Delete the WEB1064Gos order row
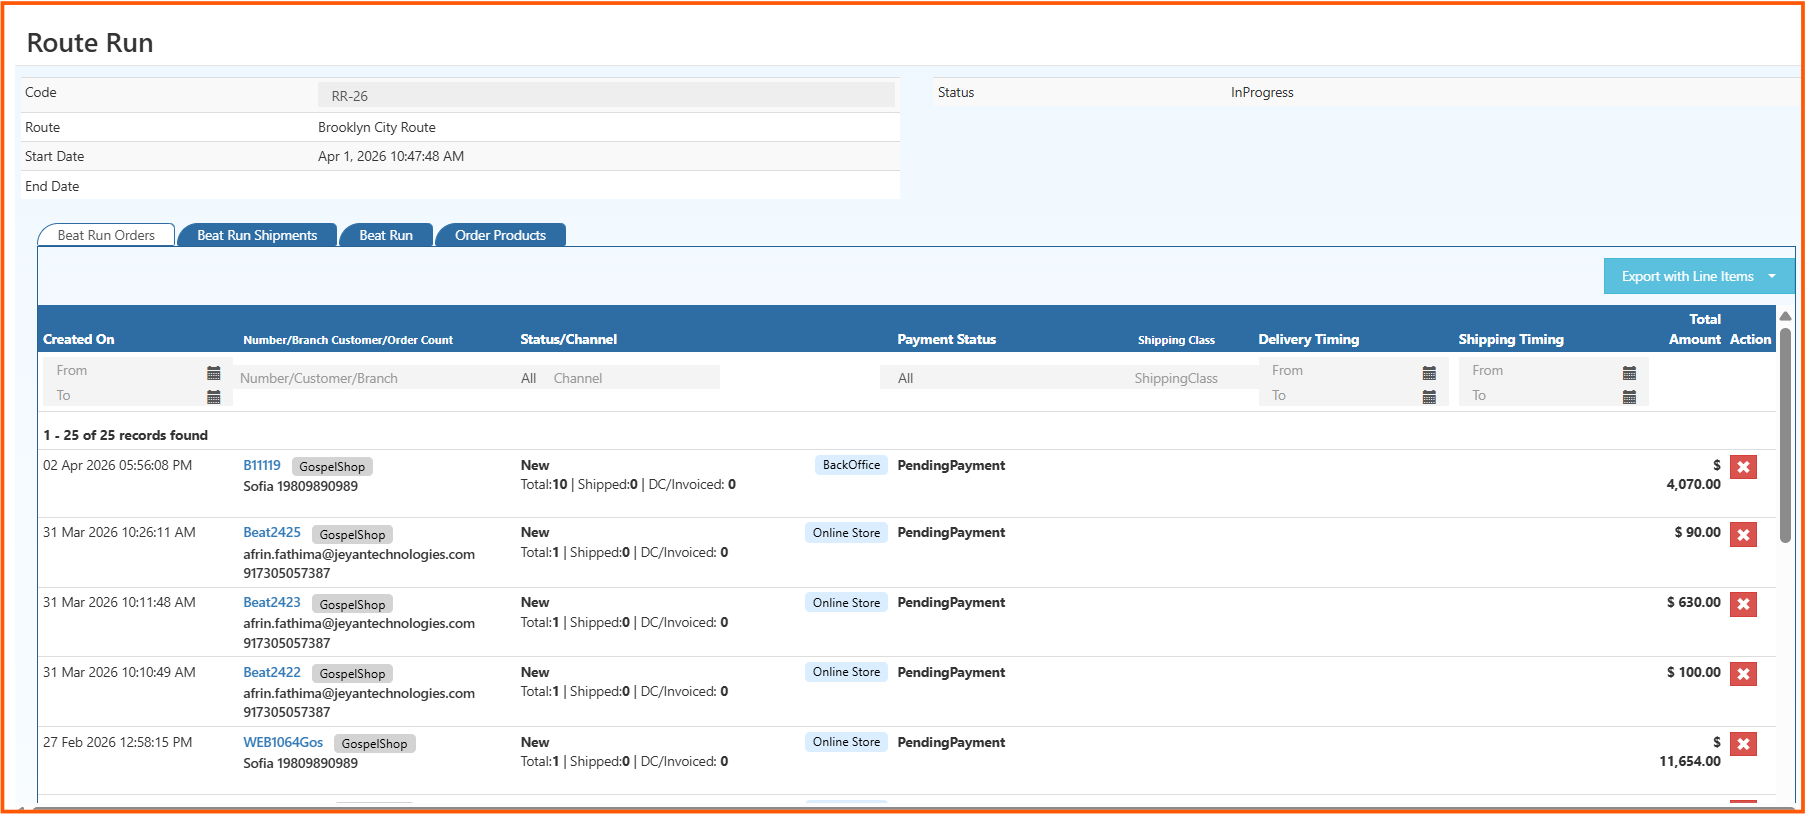The width and height of the screenshot is (1806, 814). (1743, 744)
